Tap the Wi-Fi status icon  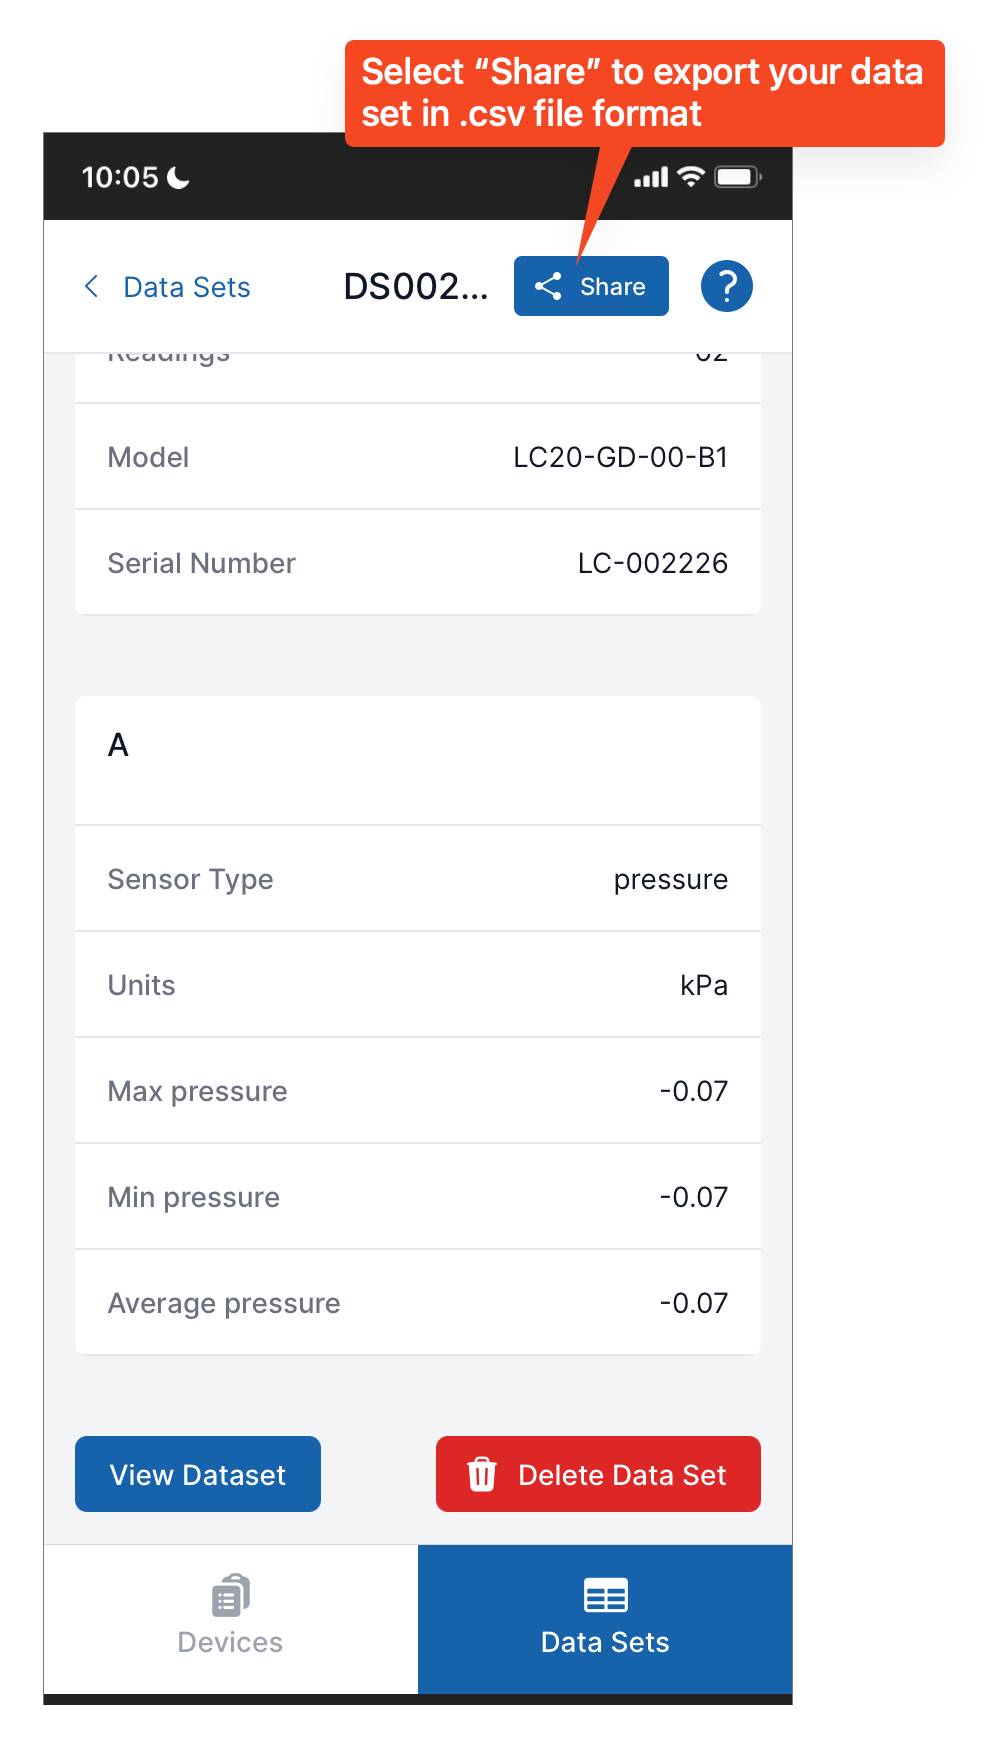click(x=691, y=177)
